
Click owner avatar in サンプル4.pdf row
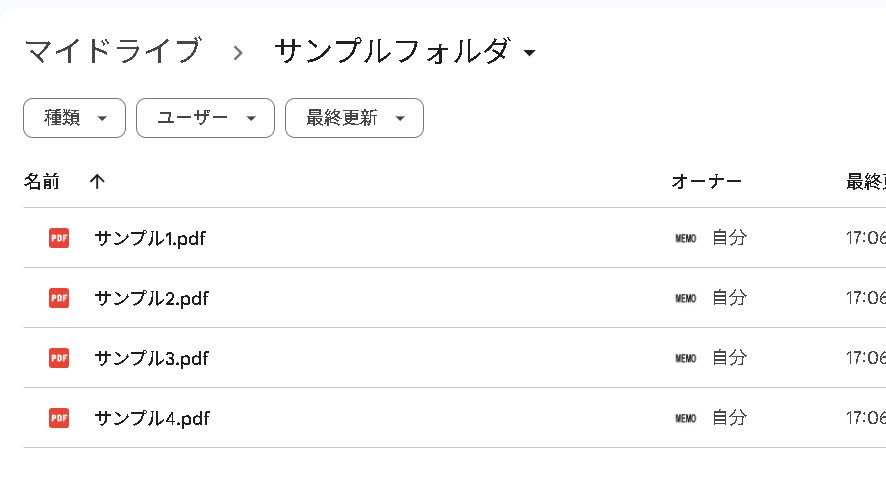[x=685, y=418]
